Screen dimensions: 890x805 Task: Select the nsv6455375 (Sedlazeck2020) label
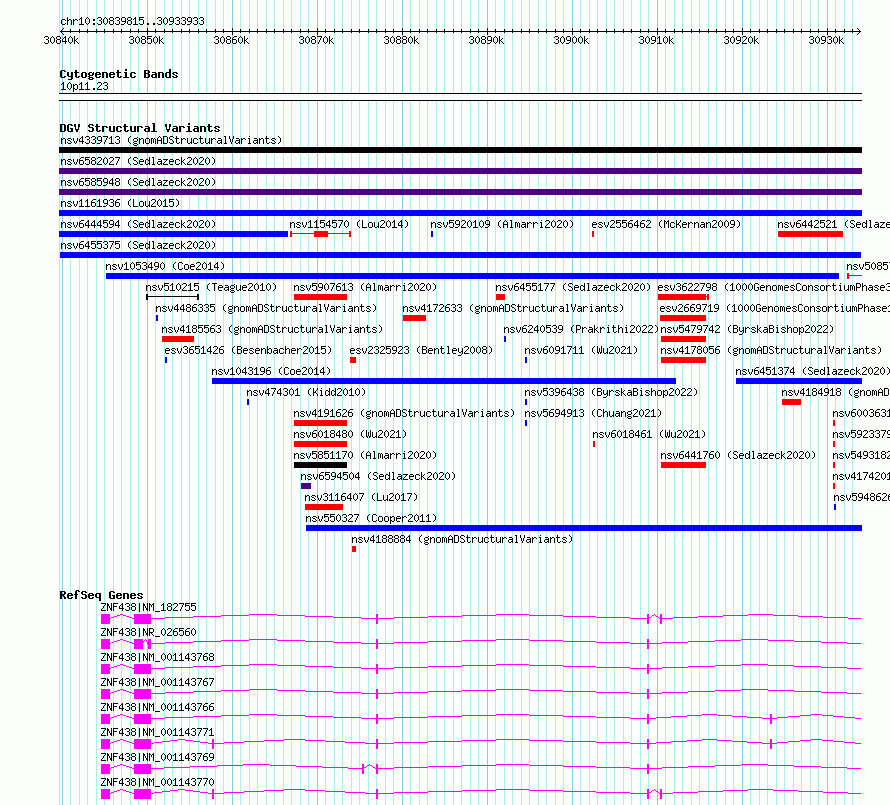tap(138, 245)
